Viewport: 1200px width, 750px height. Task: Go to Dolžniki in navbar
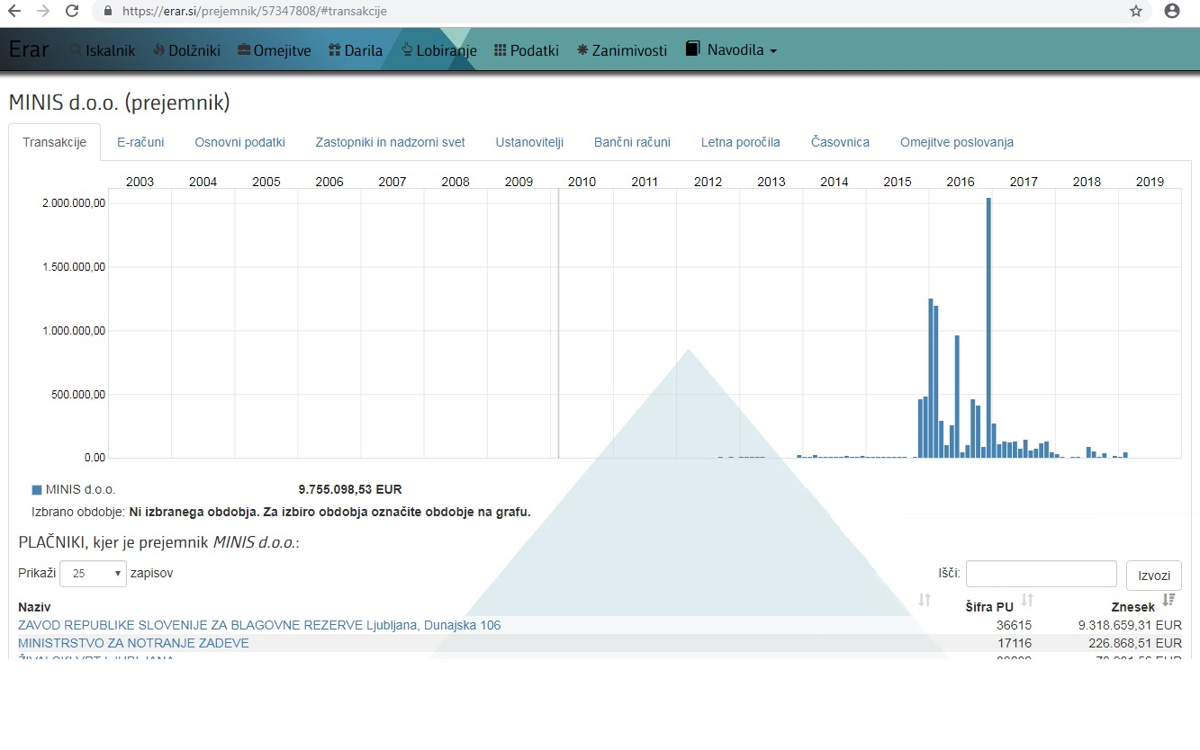[186, 50]
